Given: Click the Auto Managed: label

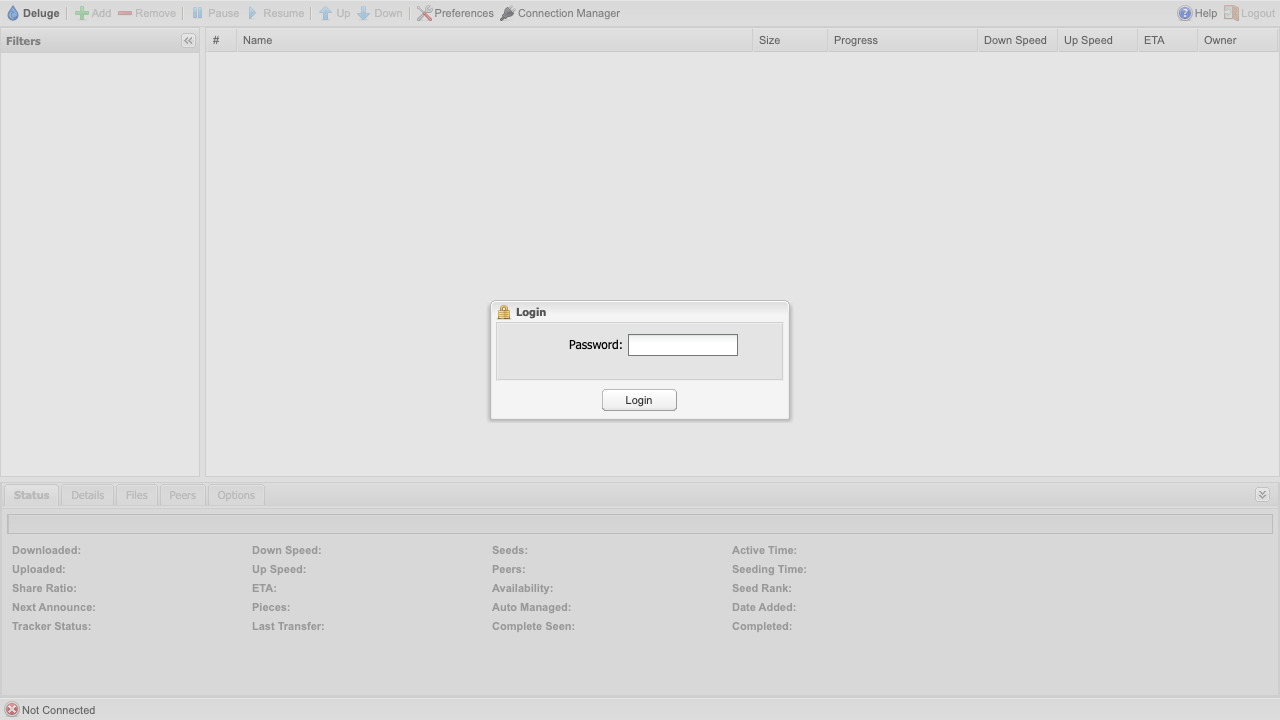Looking at the screenshot, I should [x=531, y=607].
